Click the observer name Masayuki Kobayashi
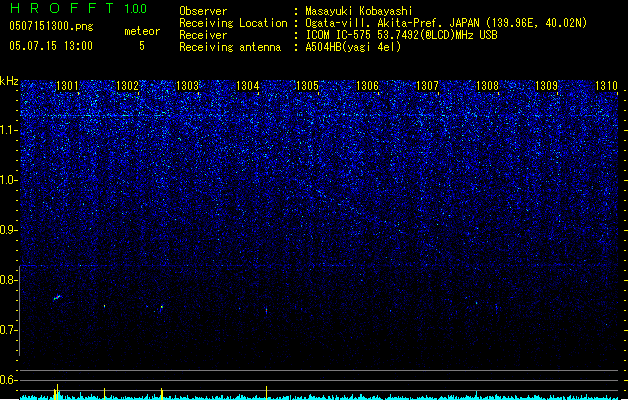This screenshot has width=629, height=400. point(359,11)
